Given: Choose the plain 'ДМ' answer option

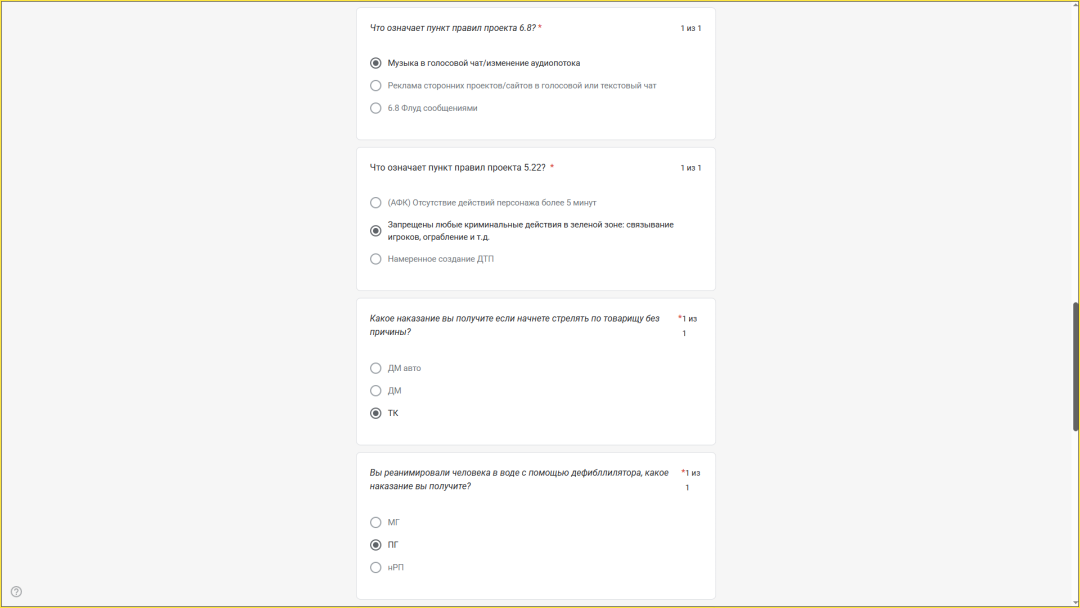Looking at the screenshot, I should coord(376,391).
